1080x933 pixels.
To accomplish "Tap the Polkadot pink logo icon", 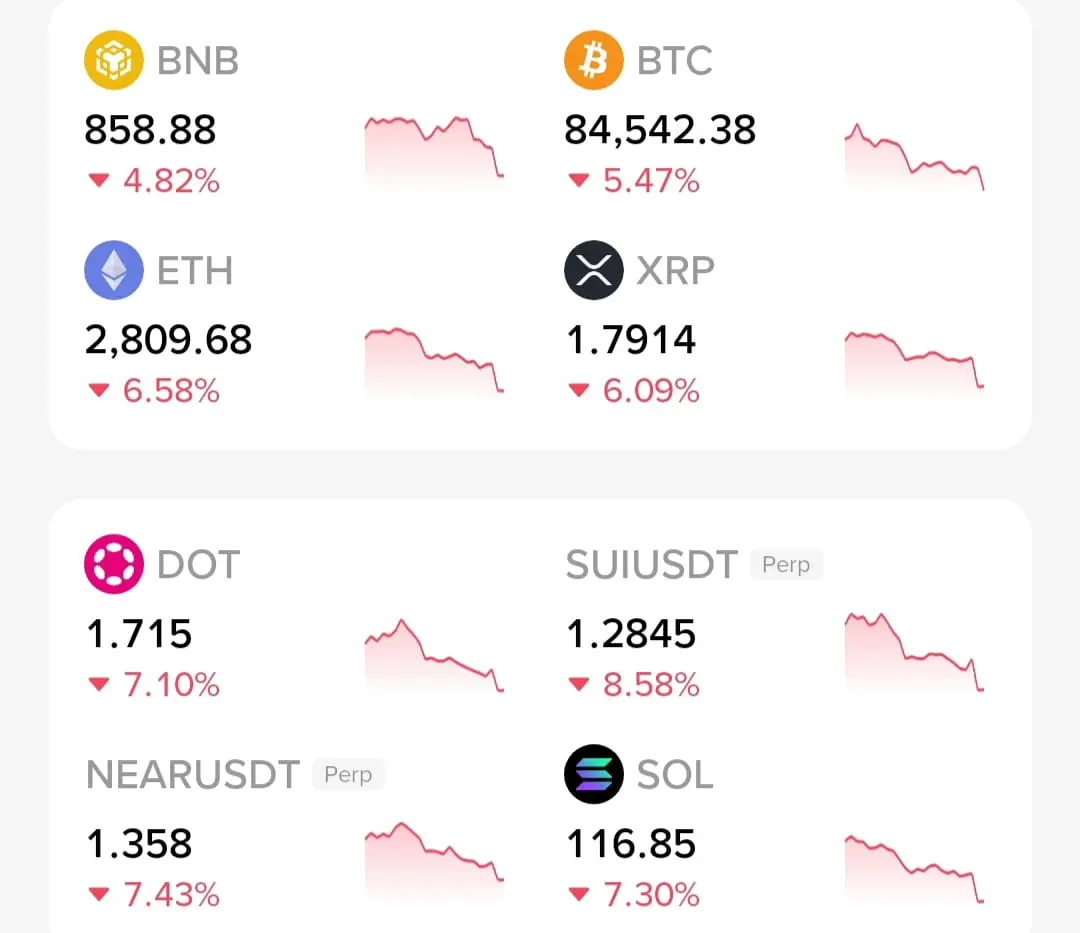I will coord(113,564).
